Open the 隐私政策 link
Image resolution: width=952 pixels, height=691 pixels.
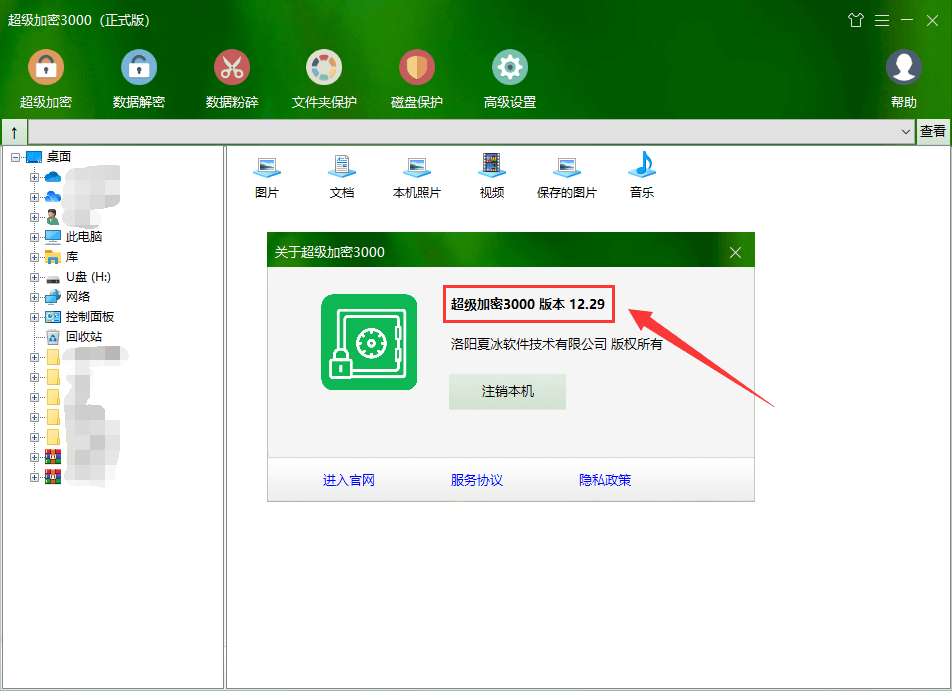pos(605,480)
